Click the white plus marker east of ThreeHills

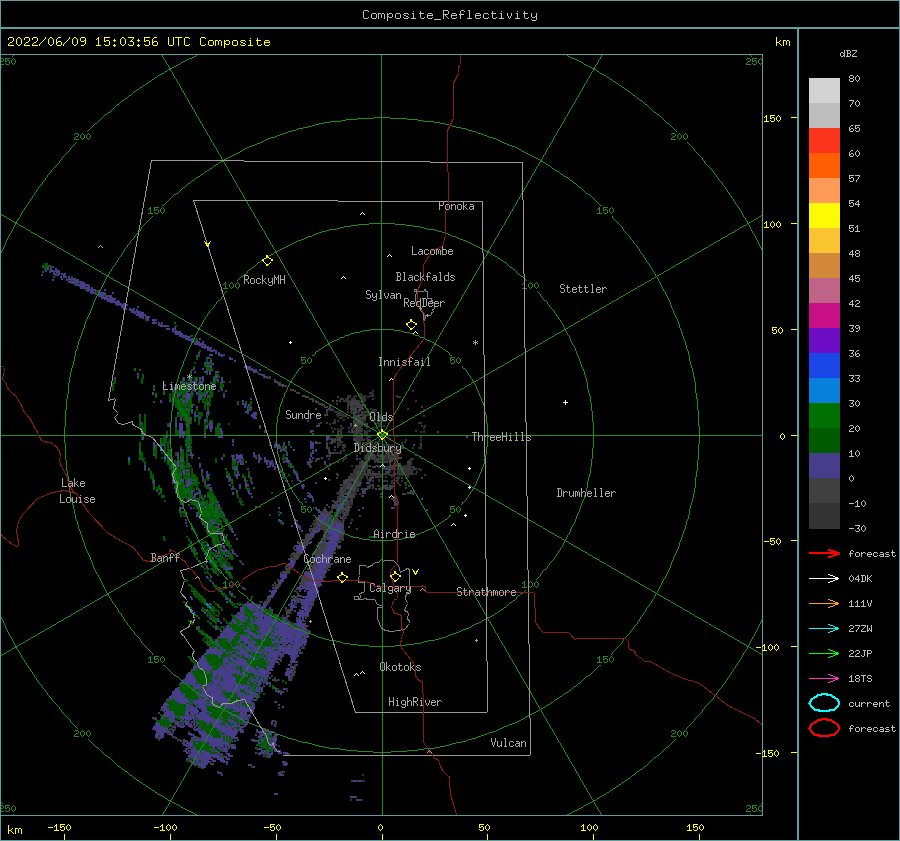[x=565, y=402]
